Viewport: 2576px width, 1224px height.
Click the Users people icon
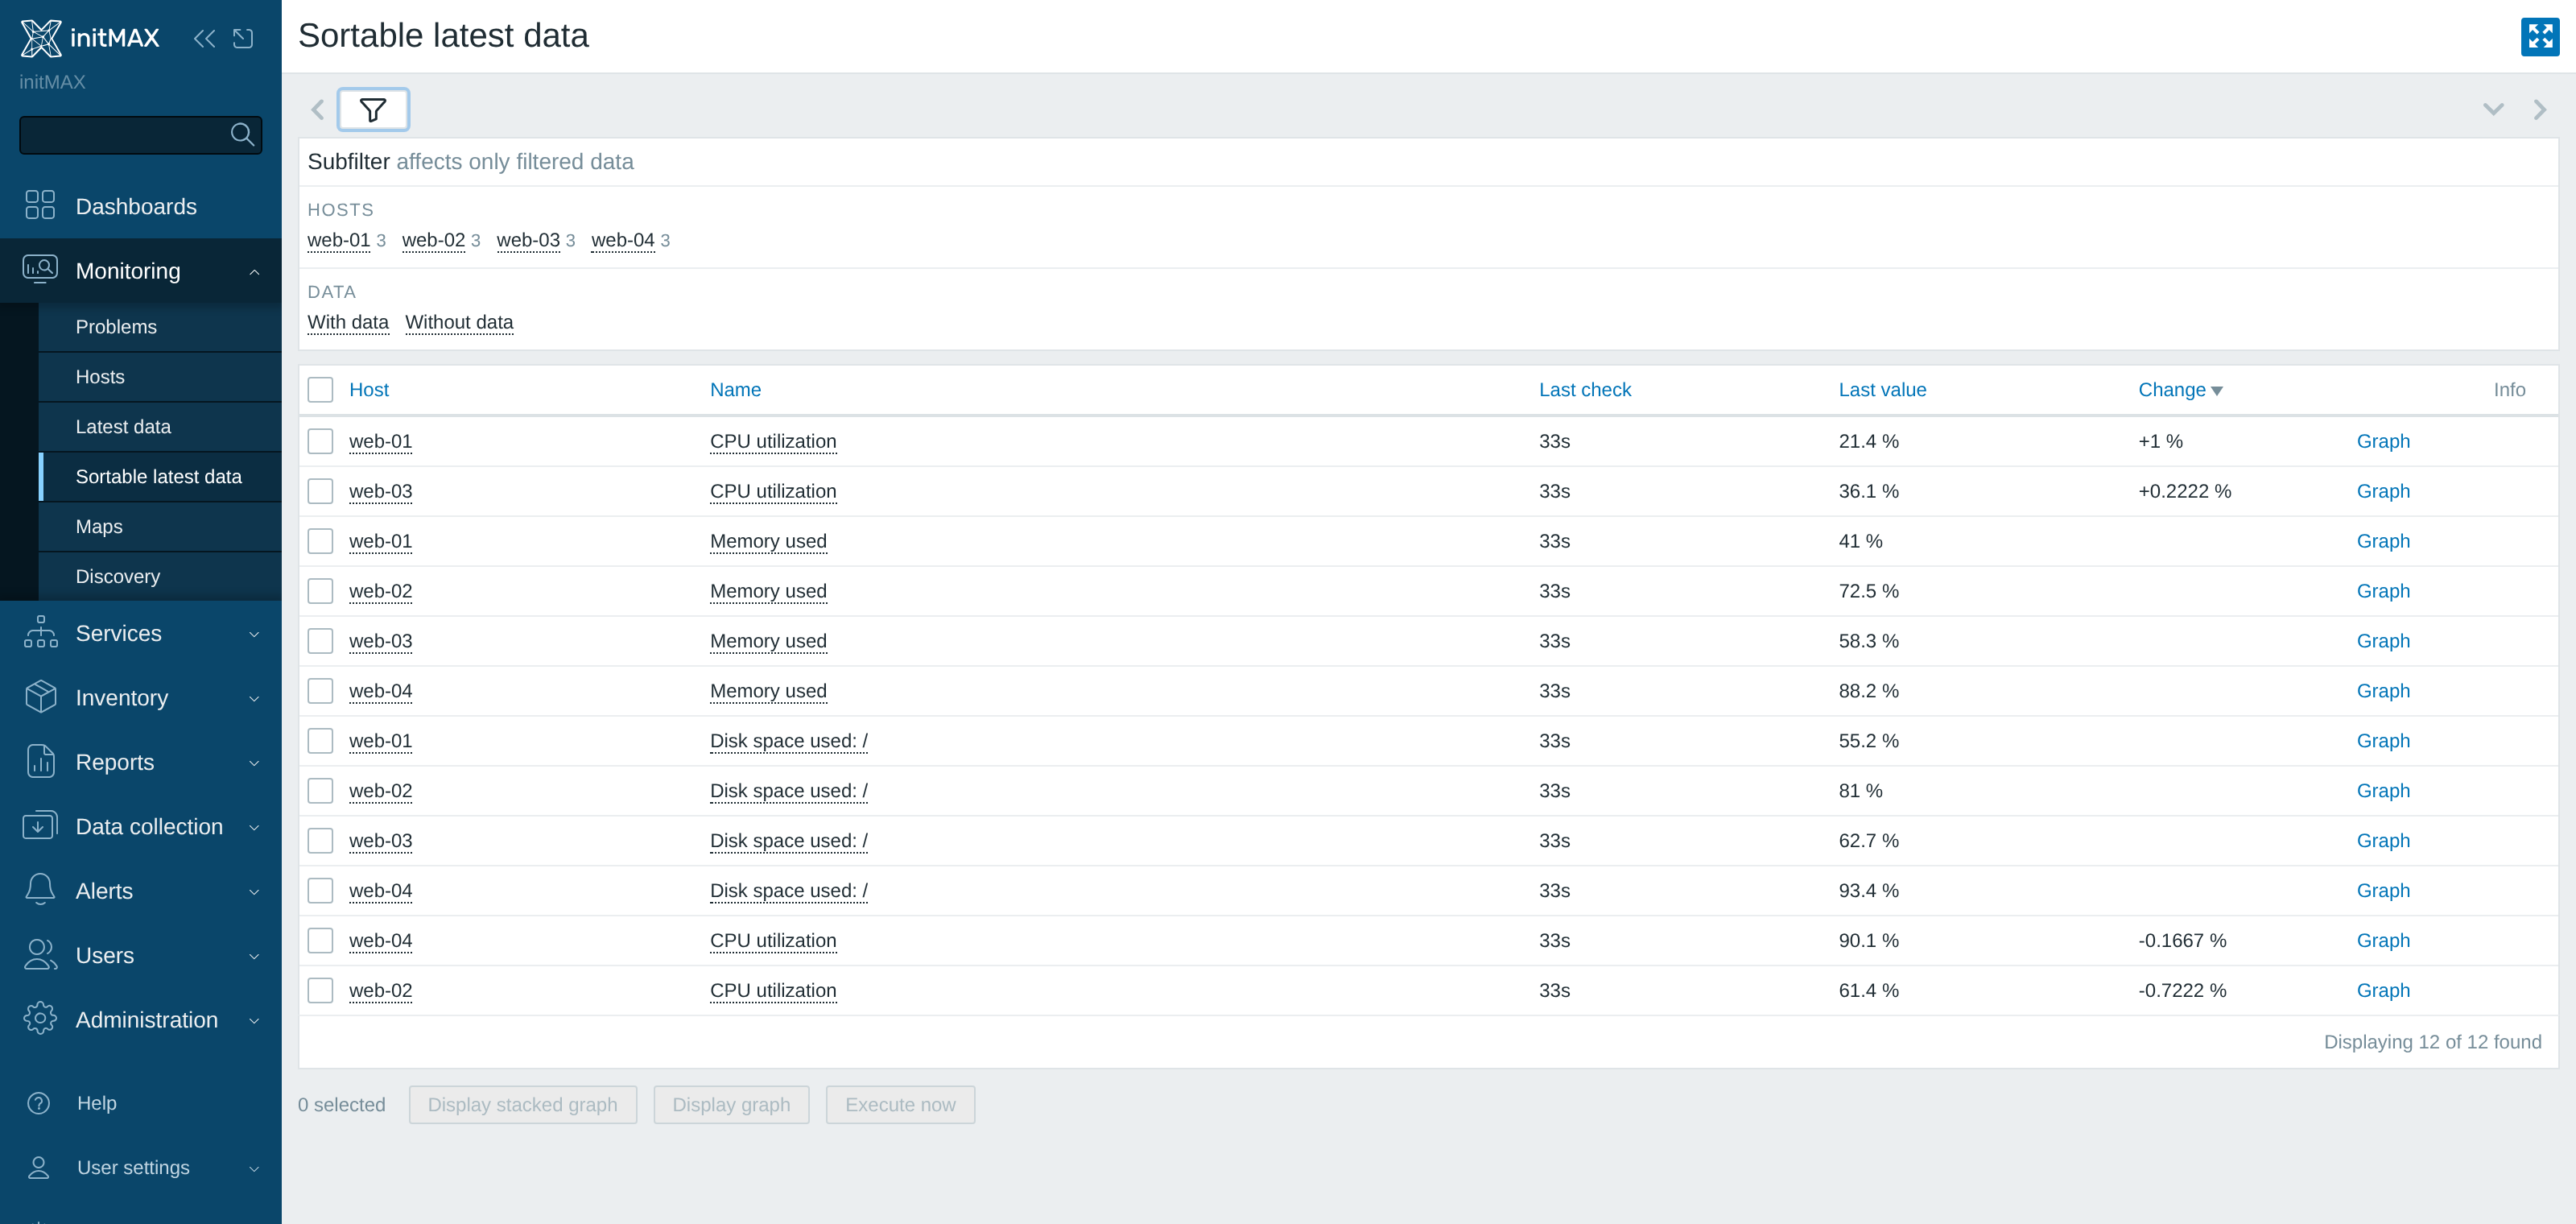tap(40, 955)
